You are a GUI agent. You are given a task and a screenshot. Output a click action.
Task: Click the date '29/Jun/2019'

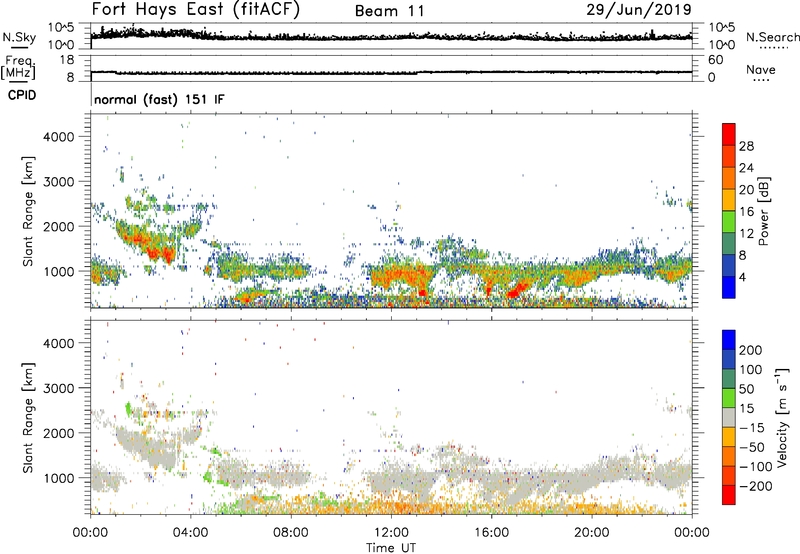point(639,10)
